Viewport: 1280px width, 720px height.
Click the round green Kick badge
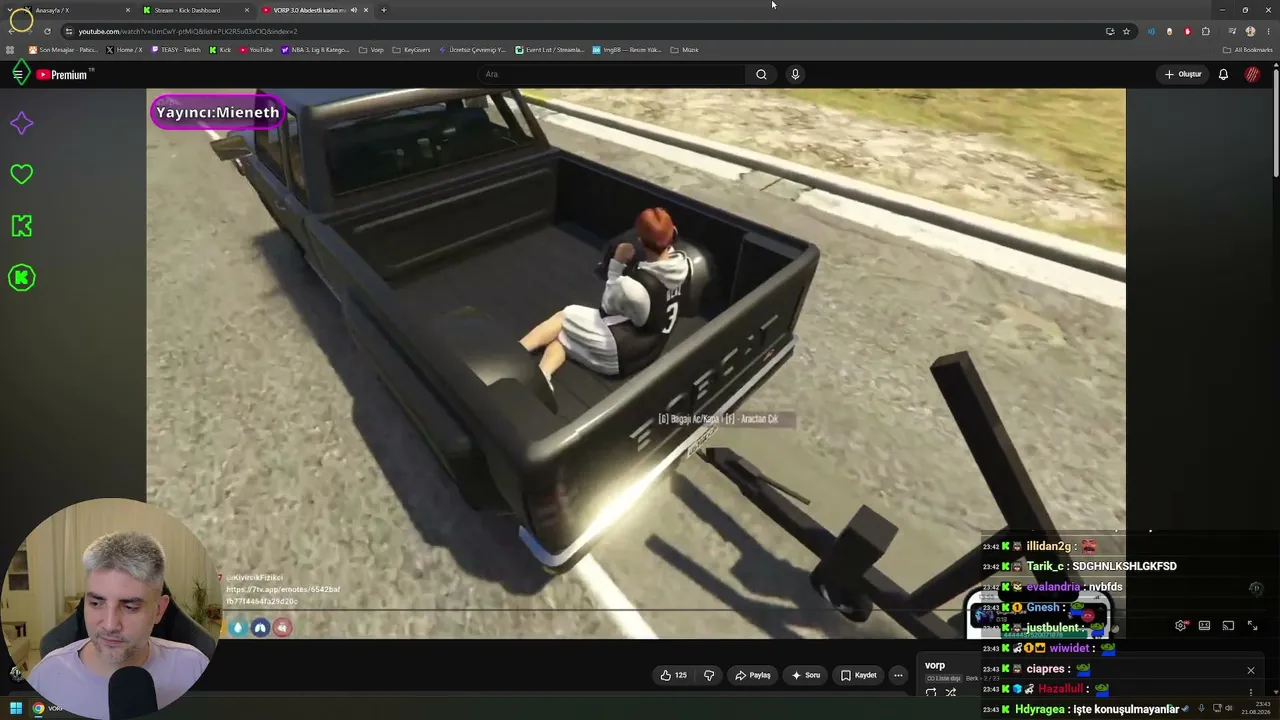[21, 278]
